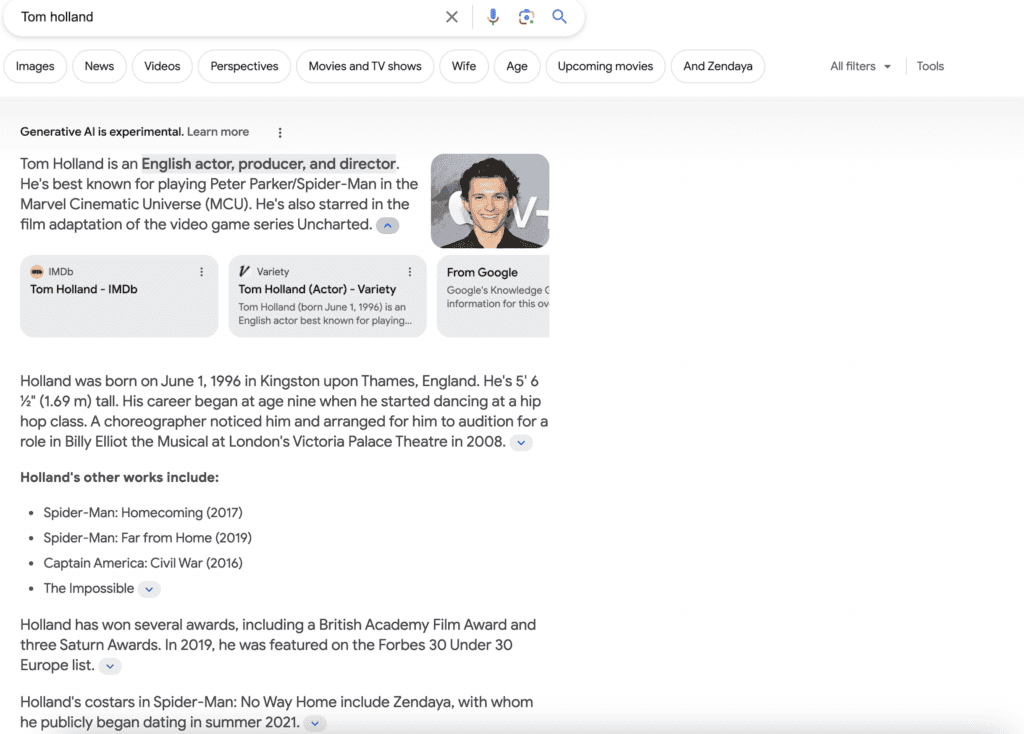Open the All filters dropdown
The height and width of the screenshot is (734, 1024).
pyautogui.click(x=858, y=66)
